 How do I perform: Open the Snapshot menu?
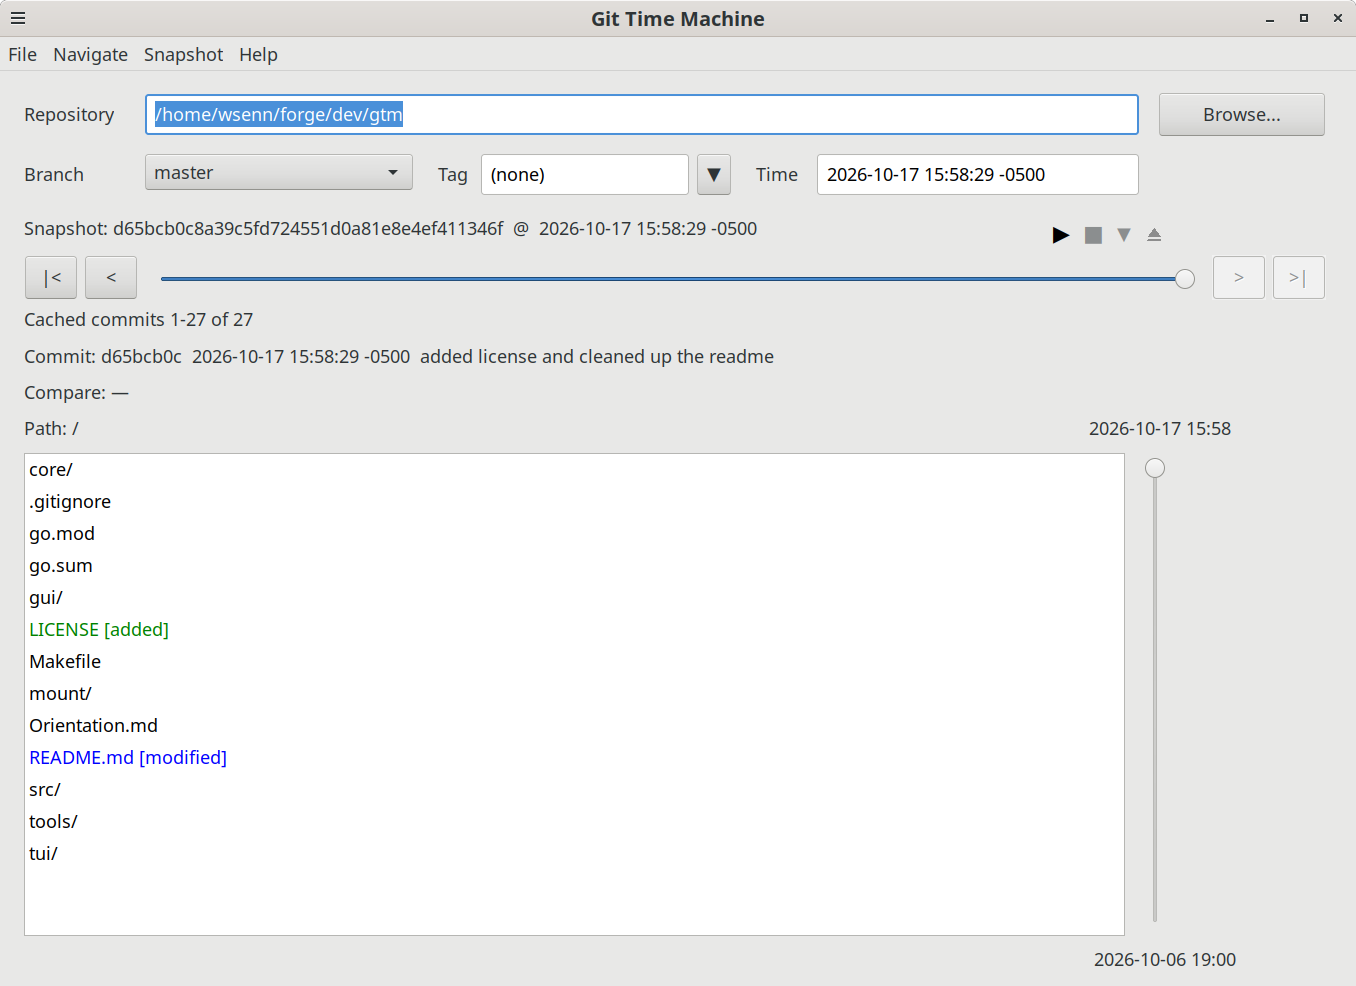pyautogui.click(x=183, y=55)
